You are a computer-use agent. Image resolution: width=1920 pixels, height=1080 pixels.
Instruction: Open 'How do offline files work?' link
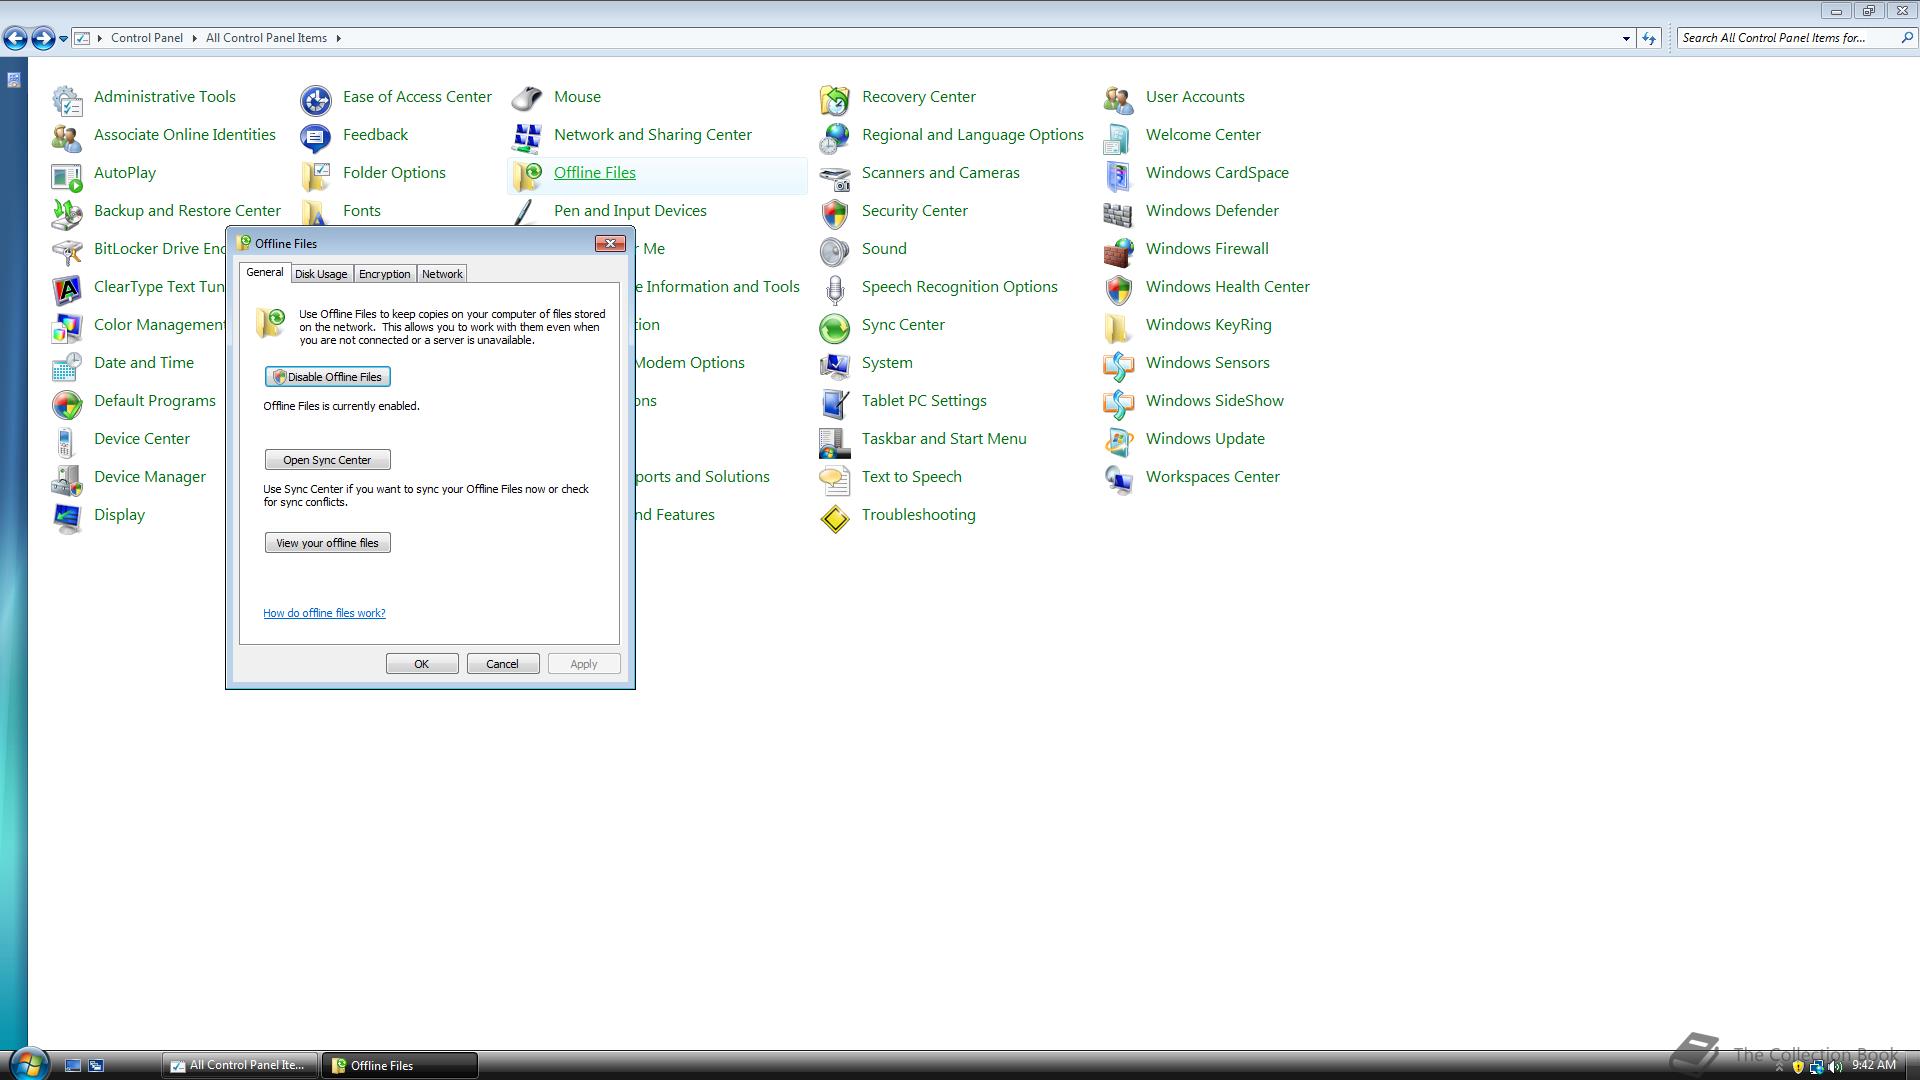pos(324,613)
